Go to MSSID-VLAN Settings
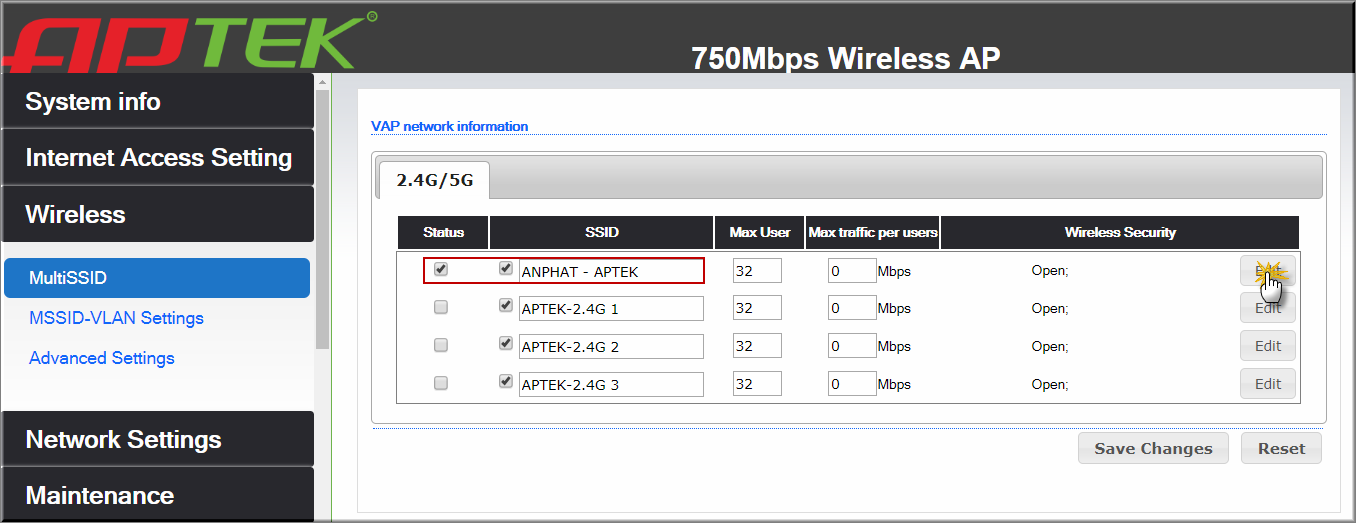Viewport: 1356px width, 523px height. (116, 318)
